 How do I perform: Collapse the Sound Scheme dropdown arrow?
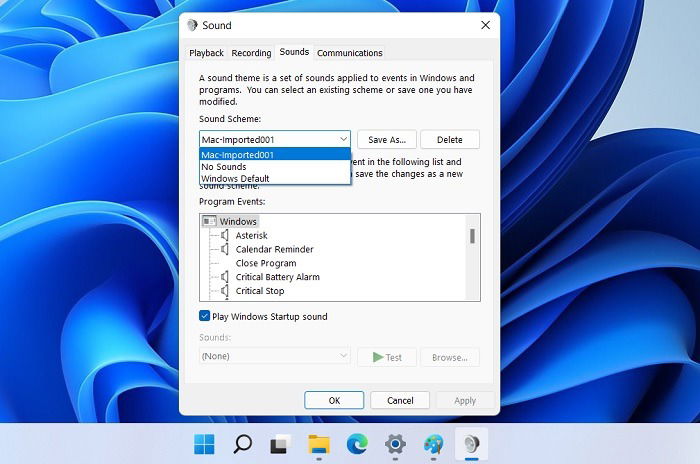tap(343, 139)
